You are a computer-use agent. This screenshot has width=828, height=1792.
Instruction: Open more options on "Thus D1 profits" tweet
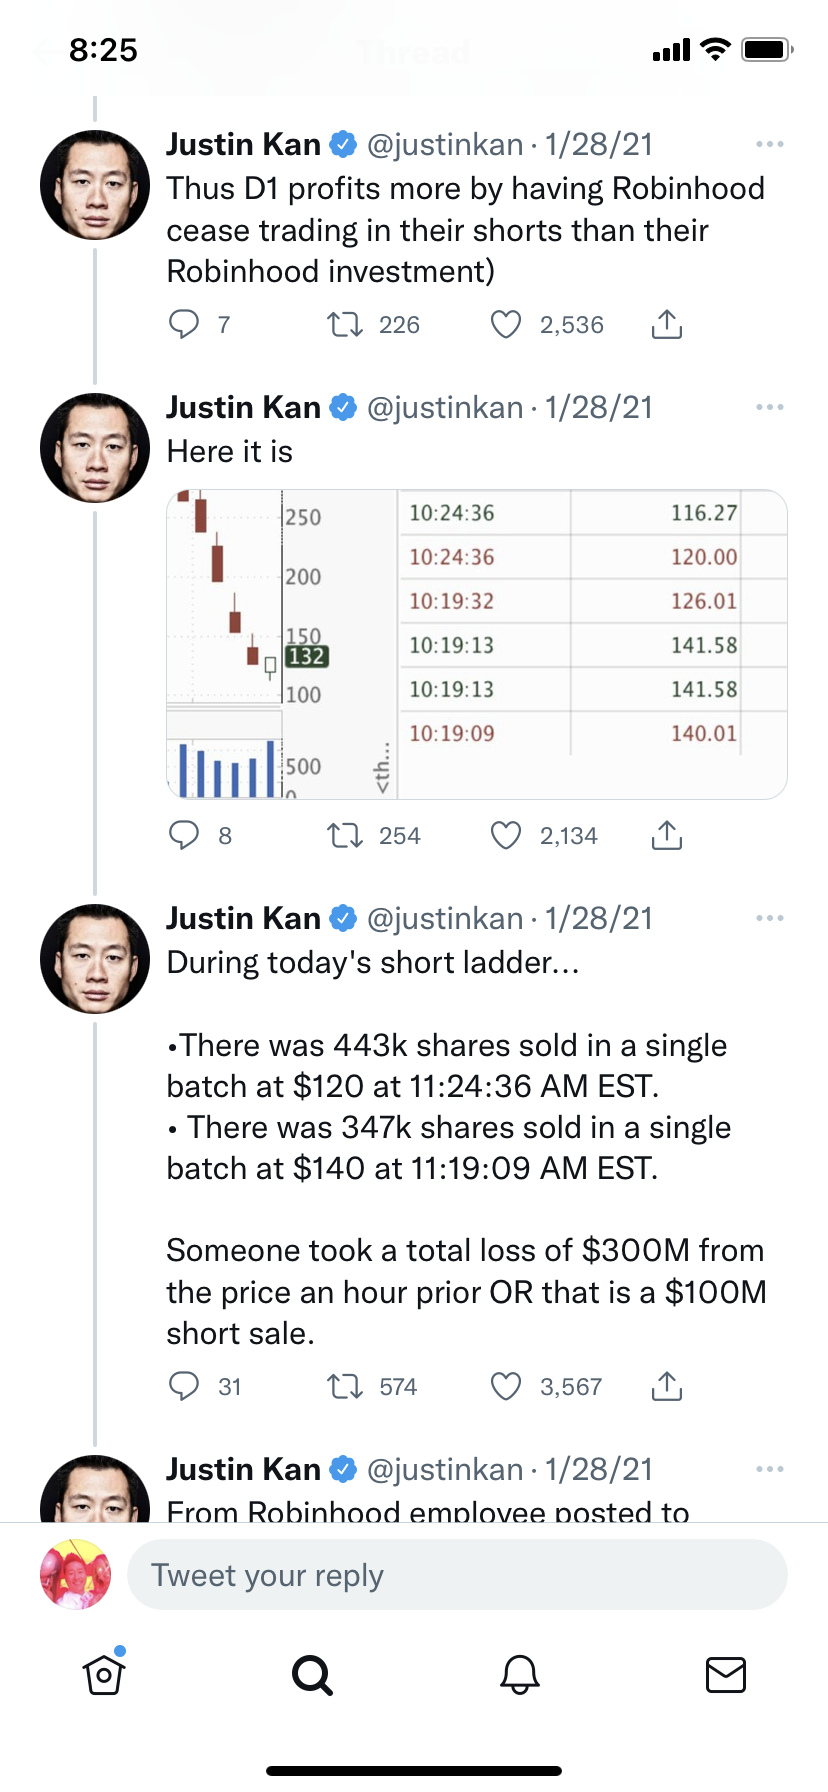[x=770, y=145]
